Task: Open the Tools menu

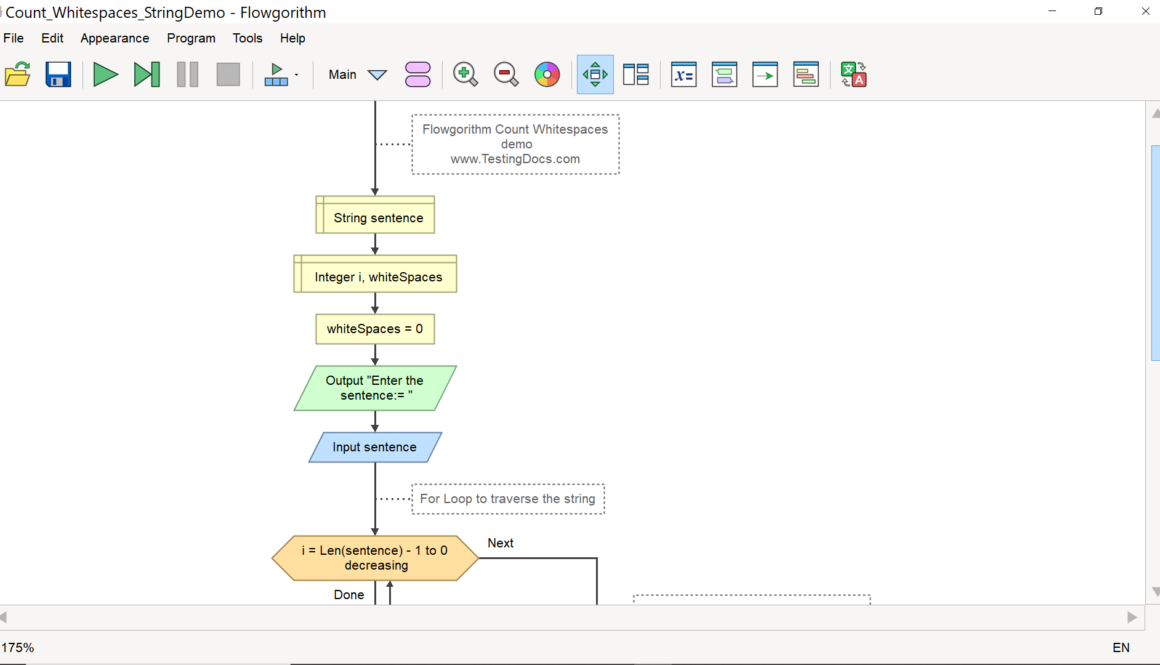Action: click(247, 38)
